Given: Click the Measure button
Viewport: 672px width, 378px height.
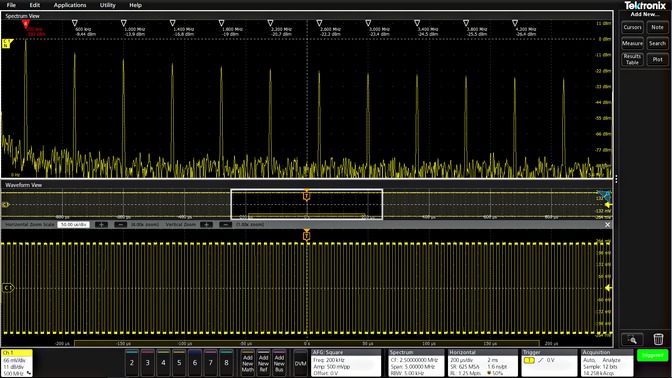Looking at the screenshot, I should (632, 43).
